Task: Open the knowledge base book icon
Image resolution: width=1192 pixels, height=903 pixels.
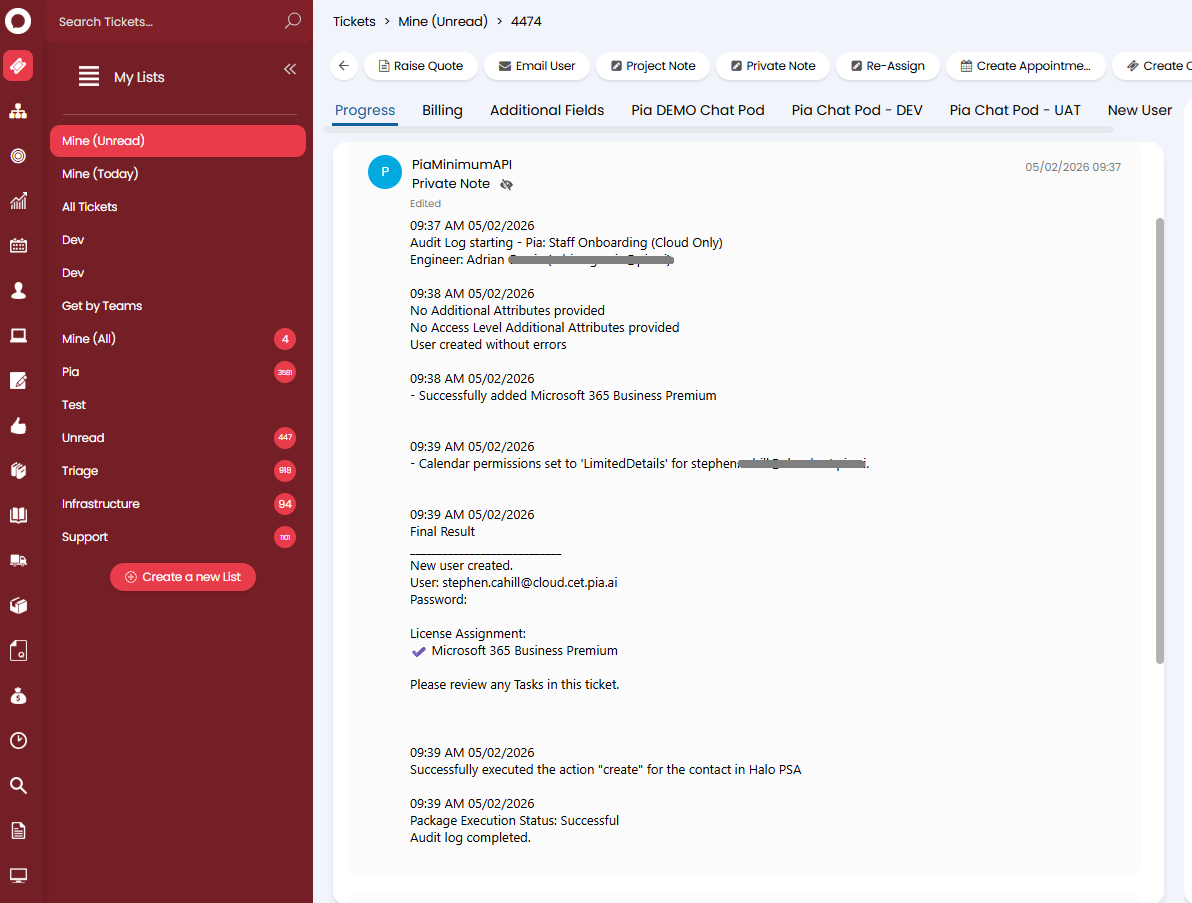Action: pos(18,516)
